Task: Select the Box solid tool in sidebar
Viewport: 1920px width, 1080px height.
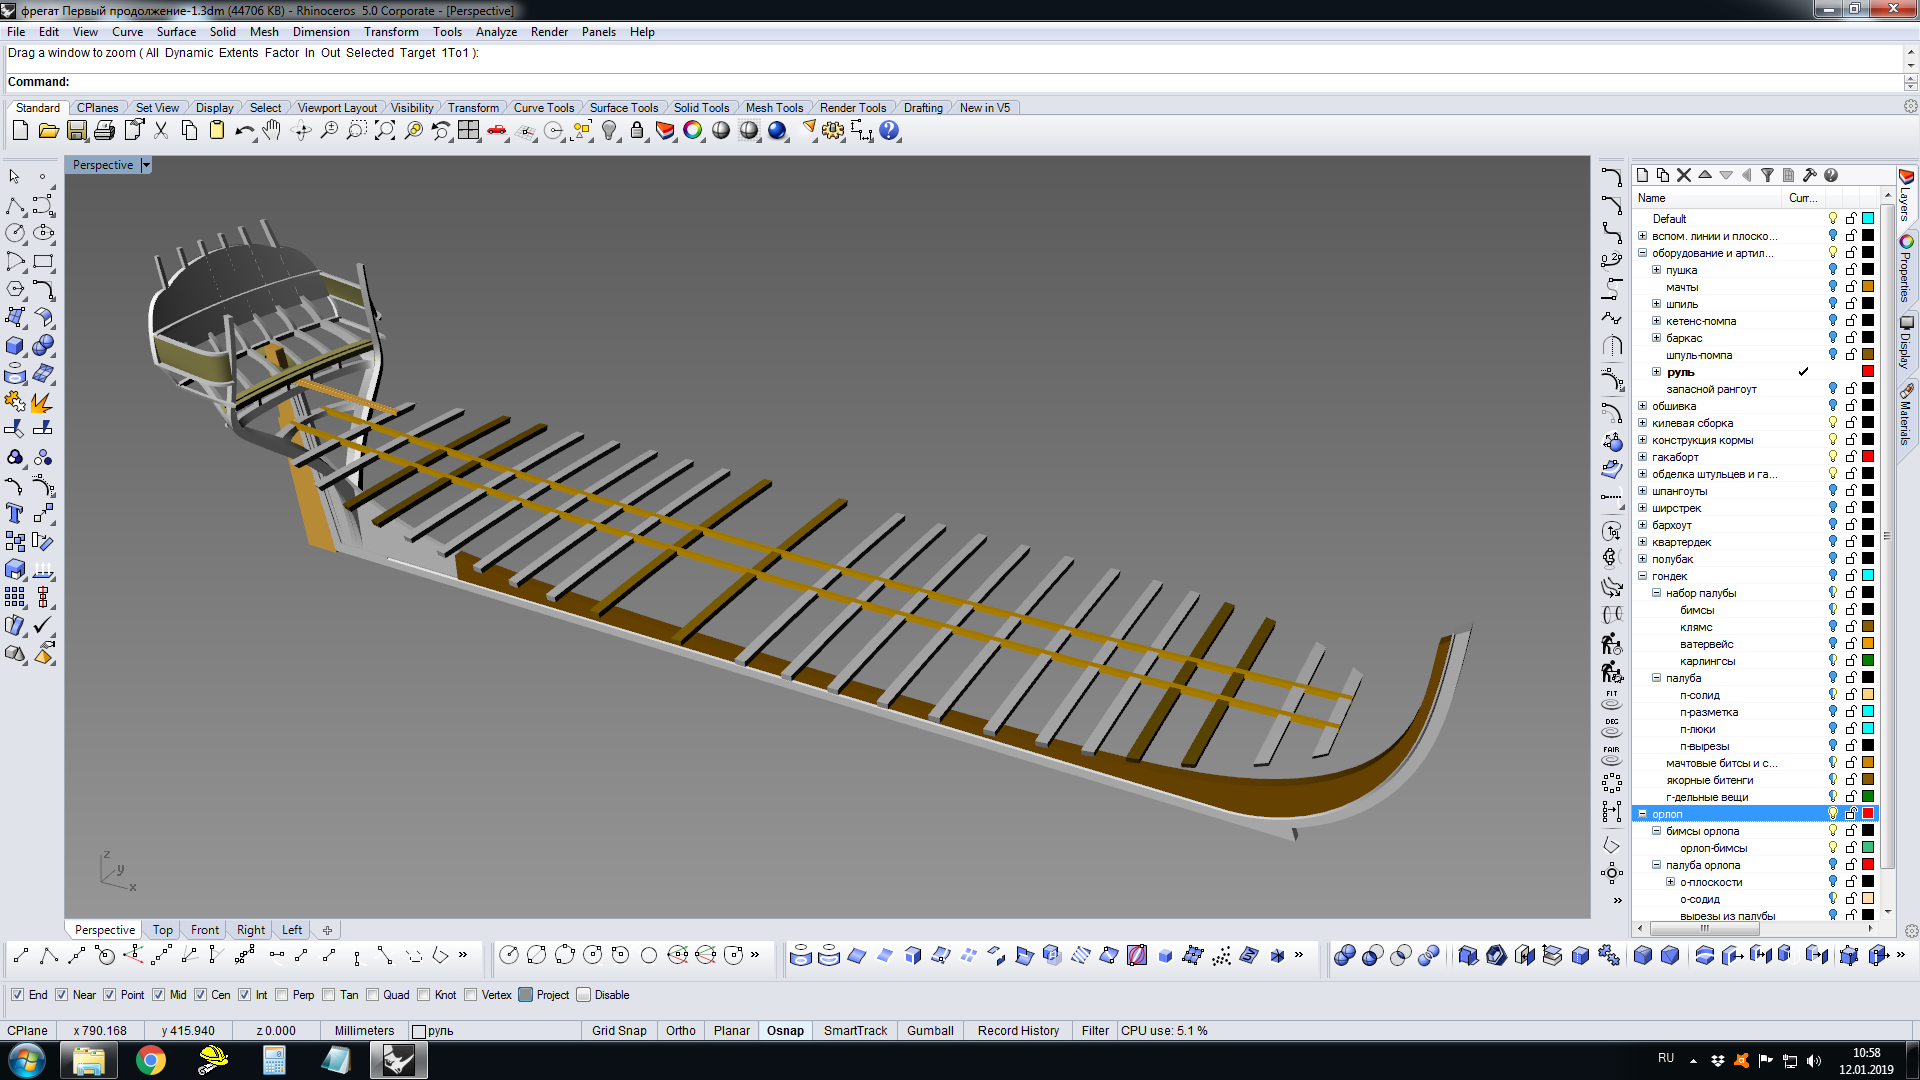Action: [x=15, y=346]
